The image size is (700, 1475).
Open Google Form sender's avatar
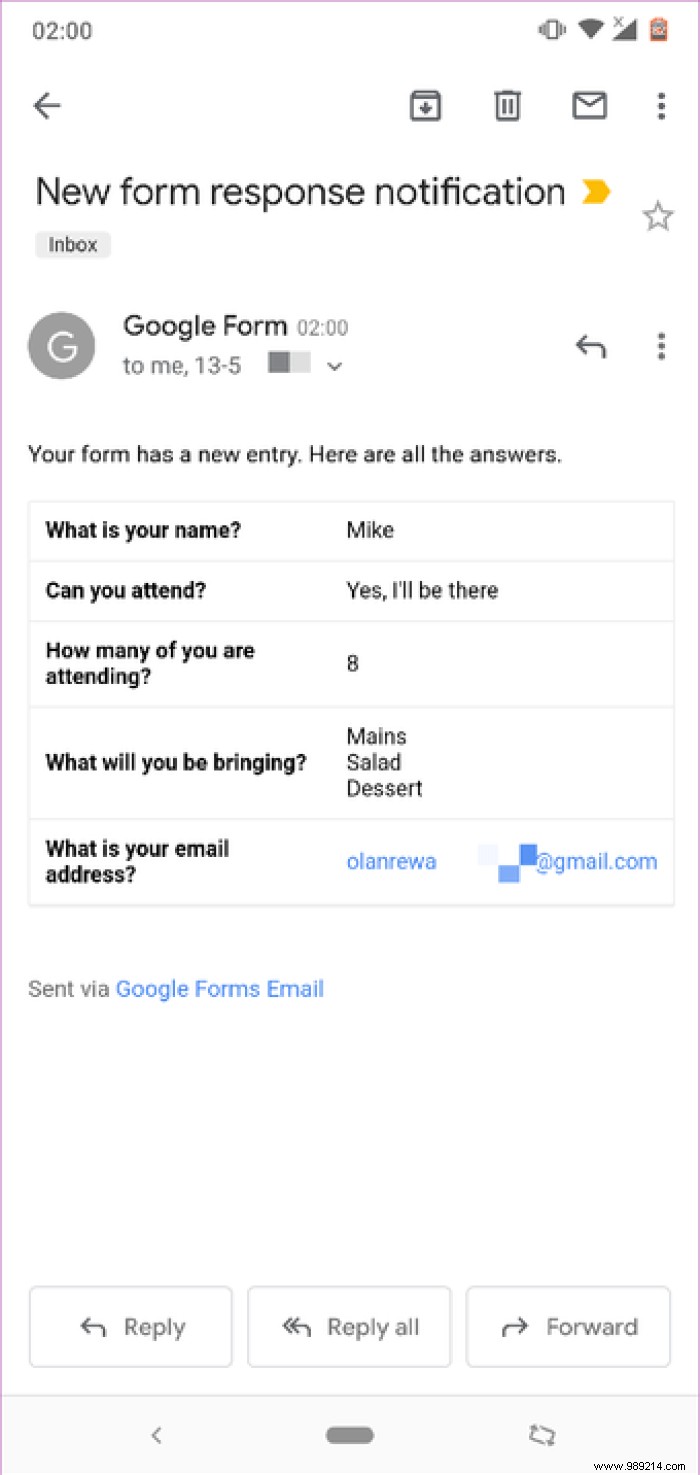(x=61, y=345)
